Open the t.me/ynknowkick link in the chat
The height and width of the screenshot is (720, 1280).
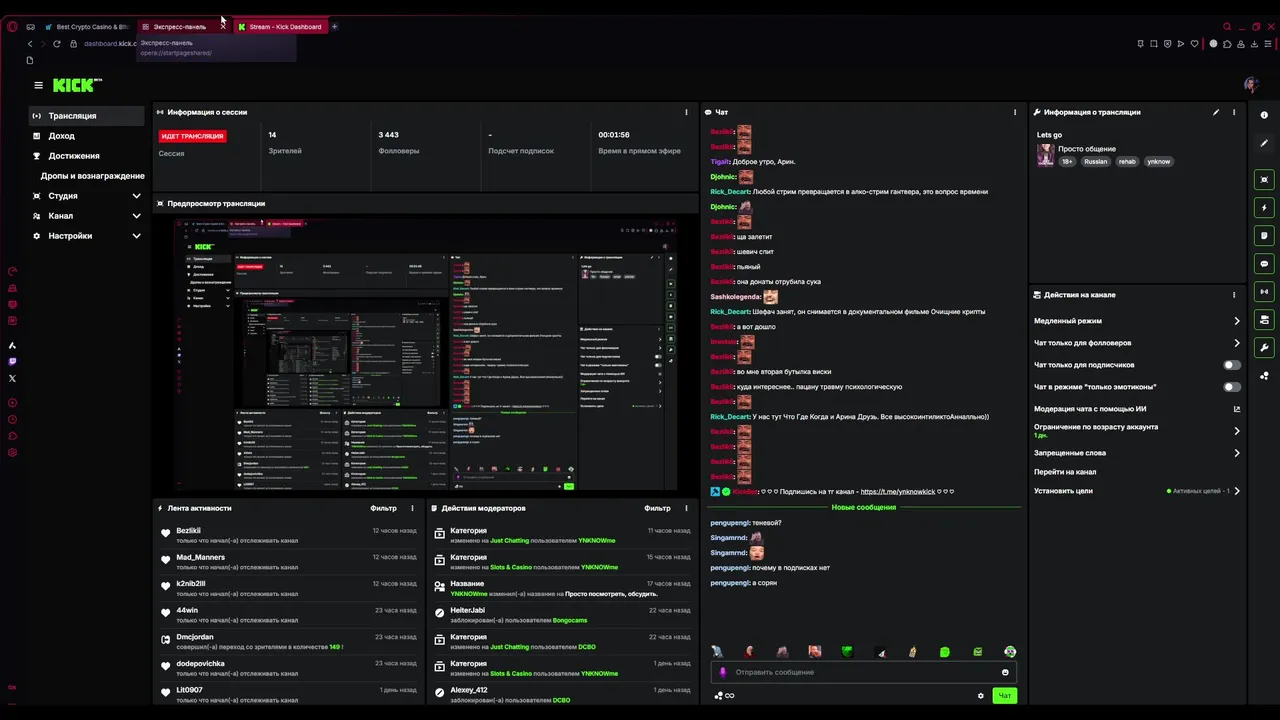(x=898, y=492)
